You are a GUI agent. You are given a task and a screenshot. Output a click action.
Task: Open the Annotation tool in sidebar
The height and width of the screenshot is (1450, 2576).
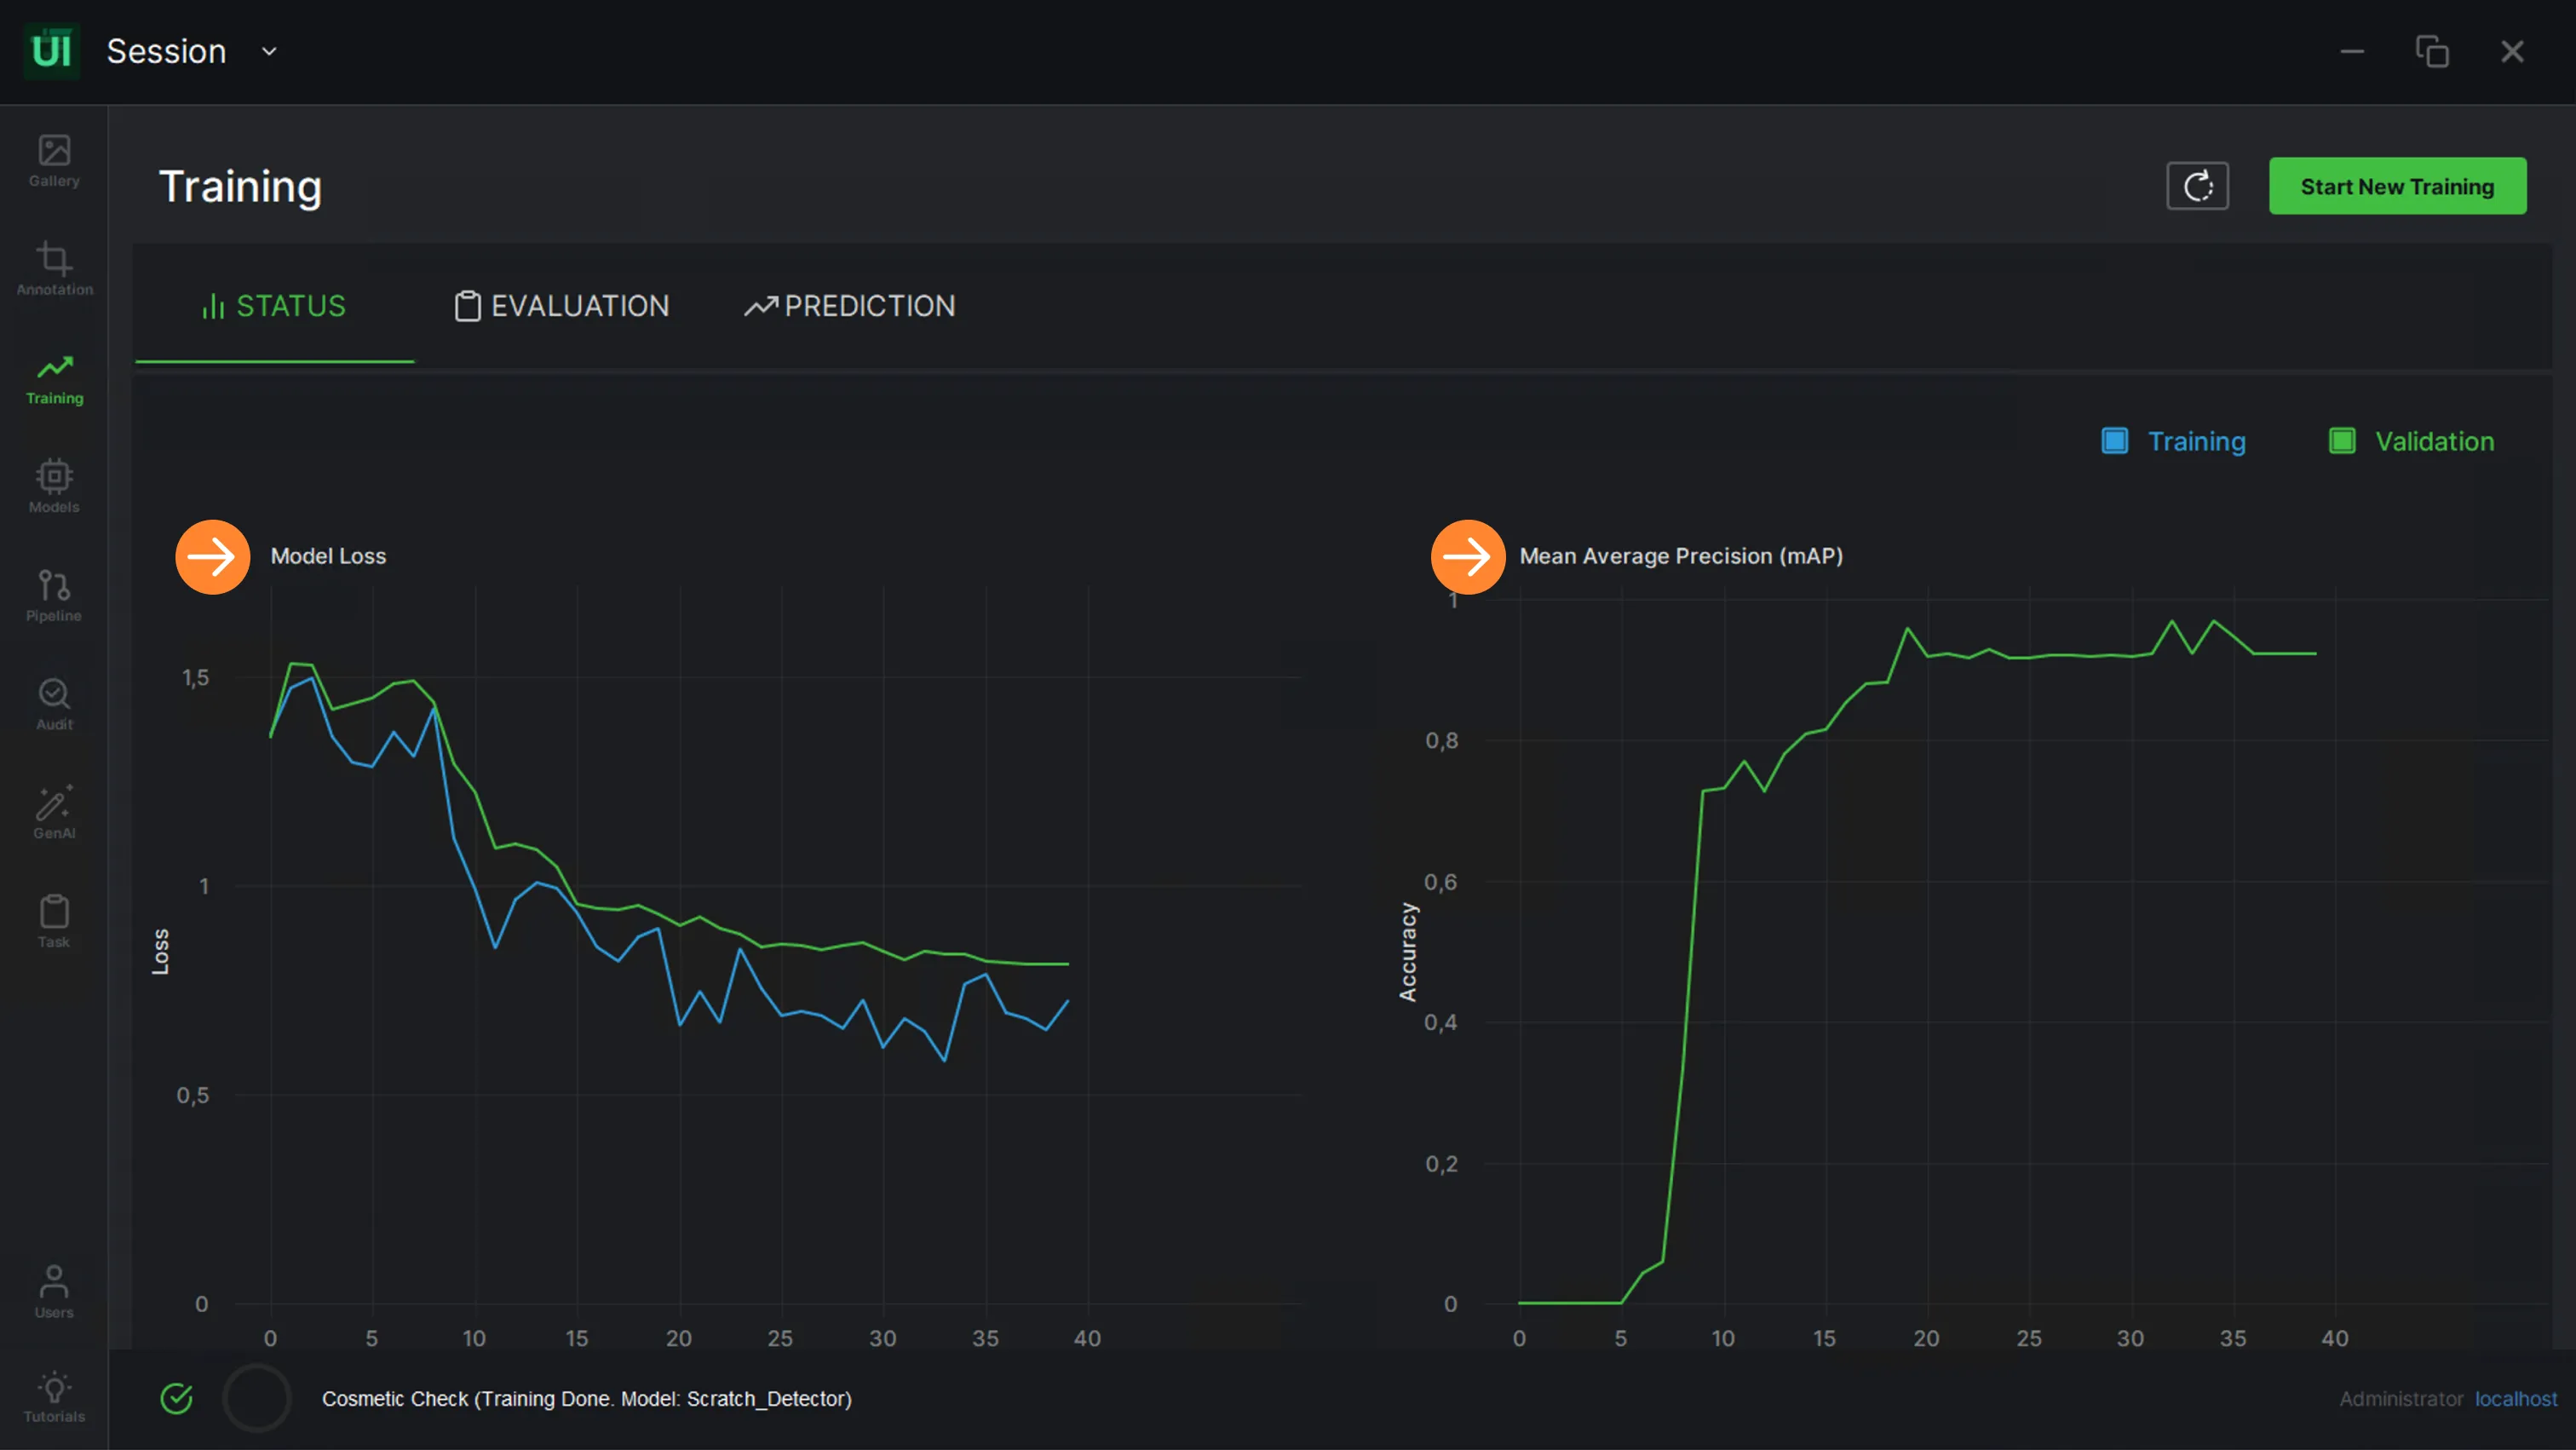pos(54,269)
